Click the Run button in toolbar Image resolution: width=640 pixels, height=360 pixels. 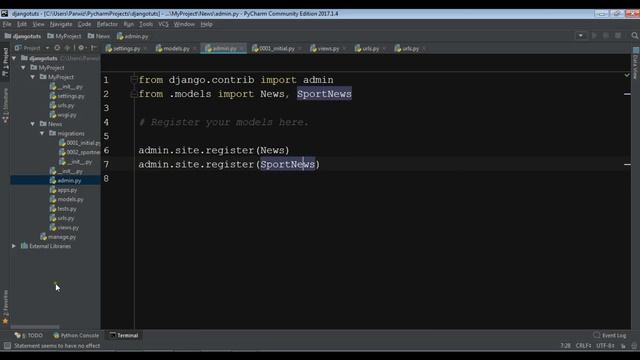pyautogui.click(x=594, y=36)
